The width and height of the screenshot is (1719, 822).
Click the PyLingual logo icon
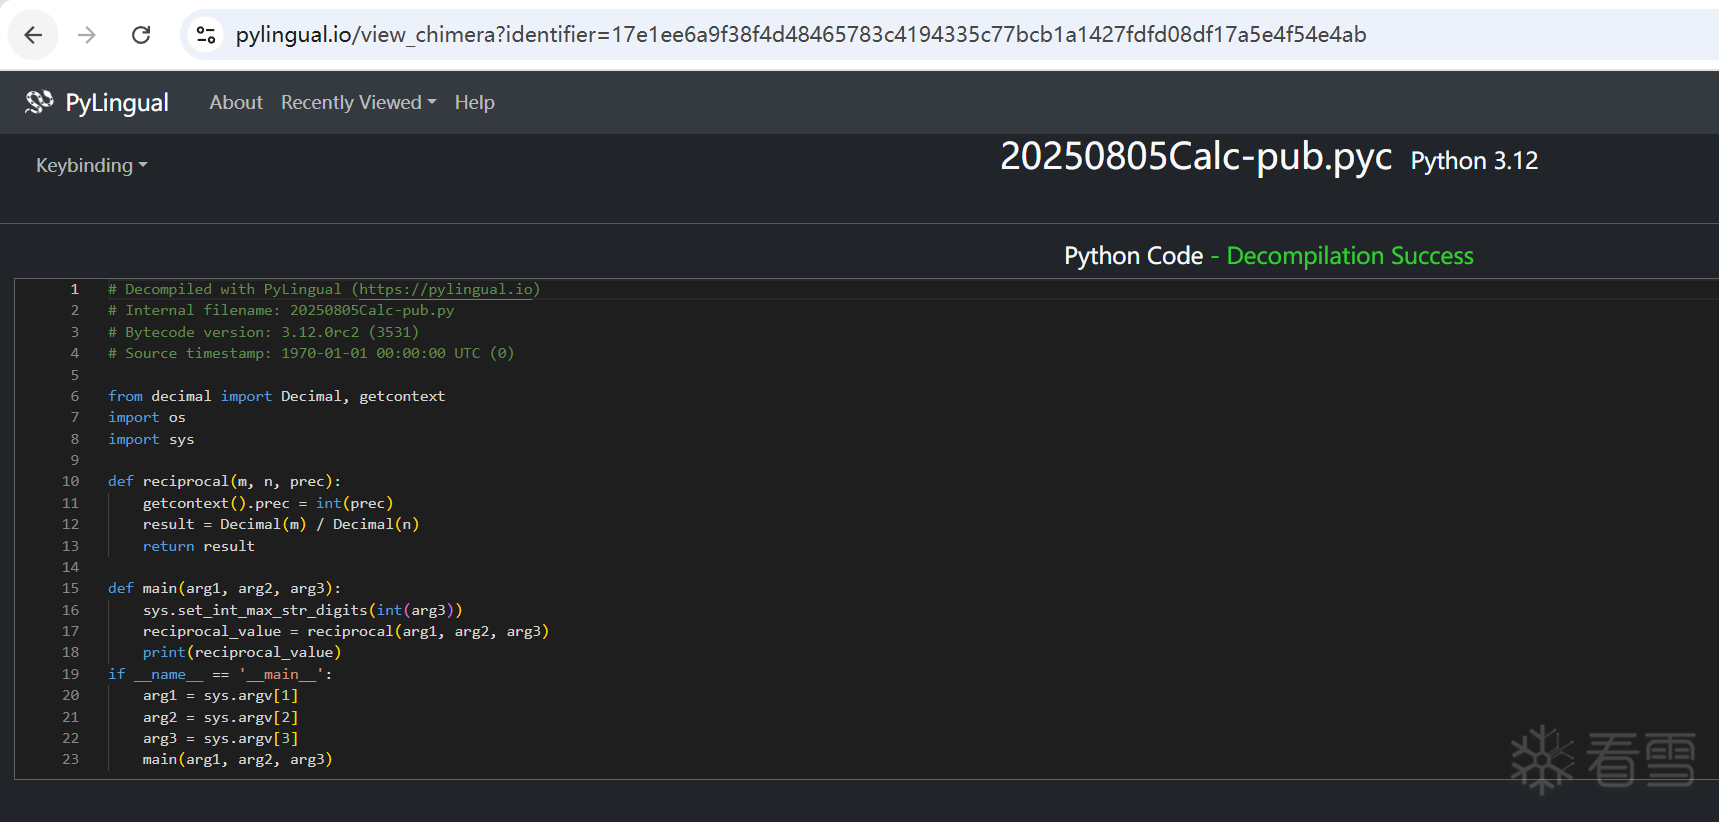click(x=39, y=102)
